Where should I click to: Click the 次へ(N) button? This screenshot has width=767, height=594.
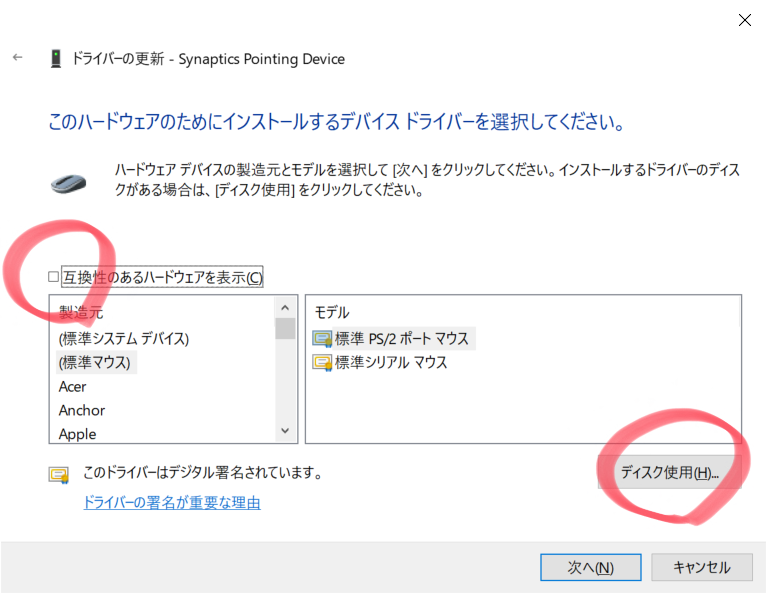590,567
